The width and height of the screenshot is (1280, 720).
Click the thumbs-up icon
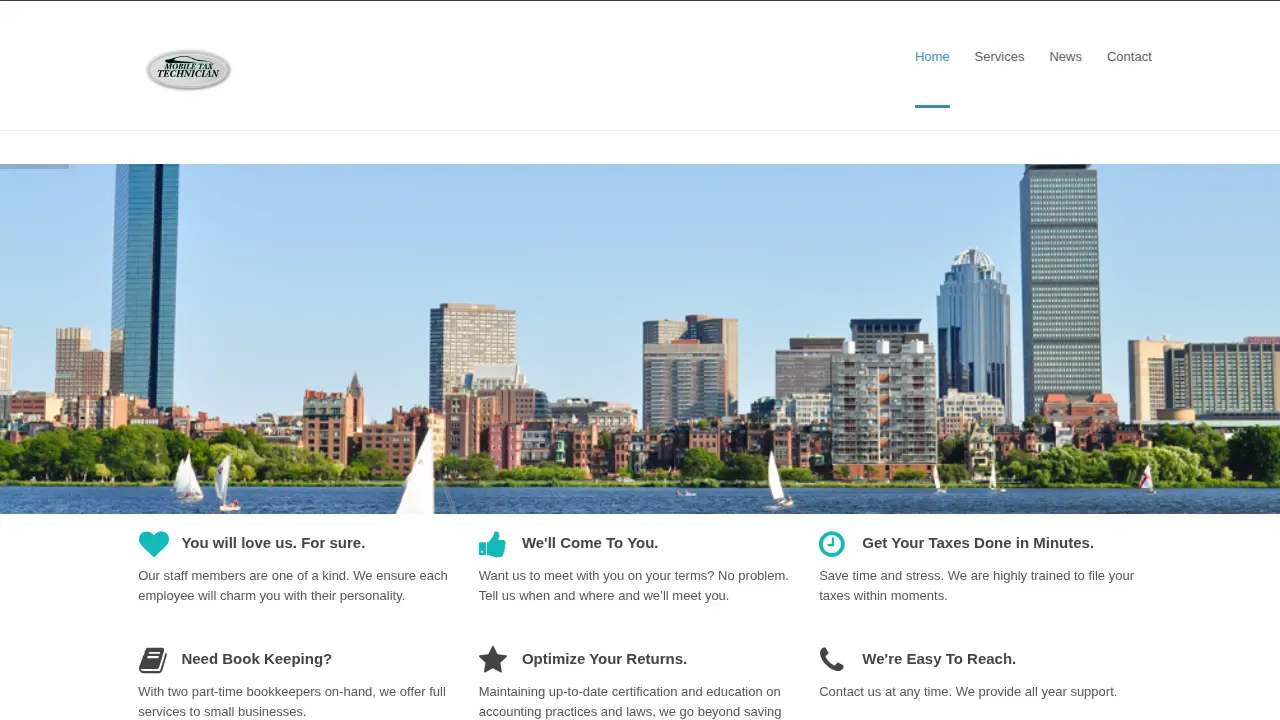(x=492, y=544)
